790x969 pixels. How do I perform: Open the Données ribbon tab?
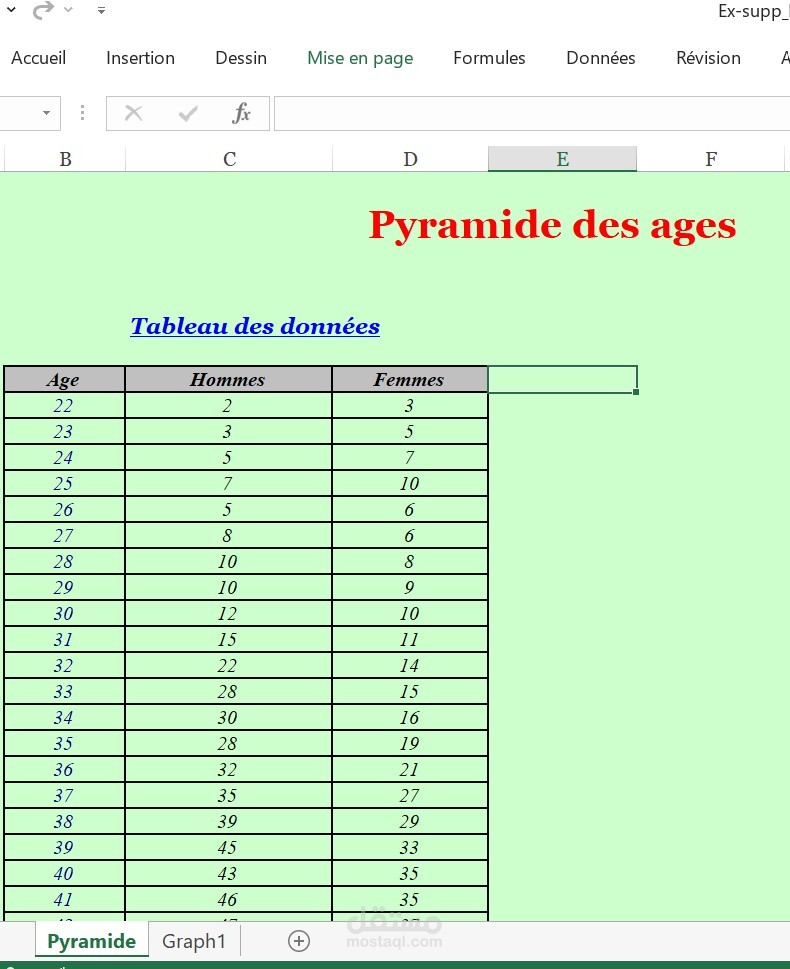coord(601,58)
